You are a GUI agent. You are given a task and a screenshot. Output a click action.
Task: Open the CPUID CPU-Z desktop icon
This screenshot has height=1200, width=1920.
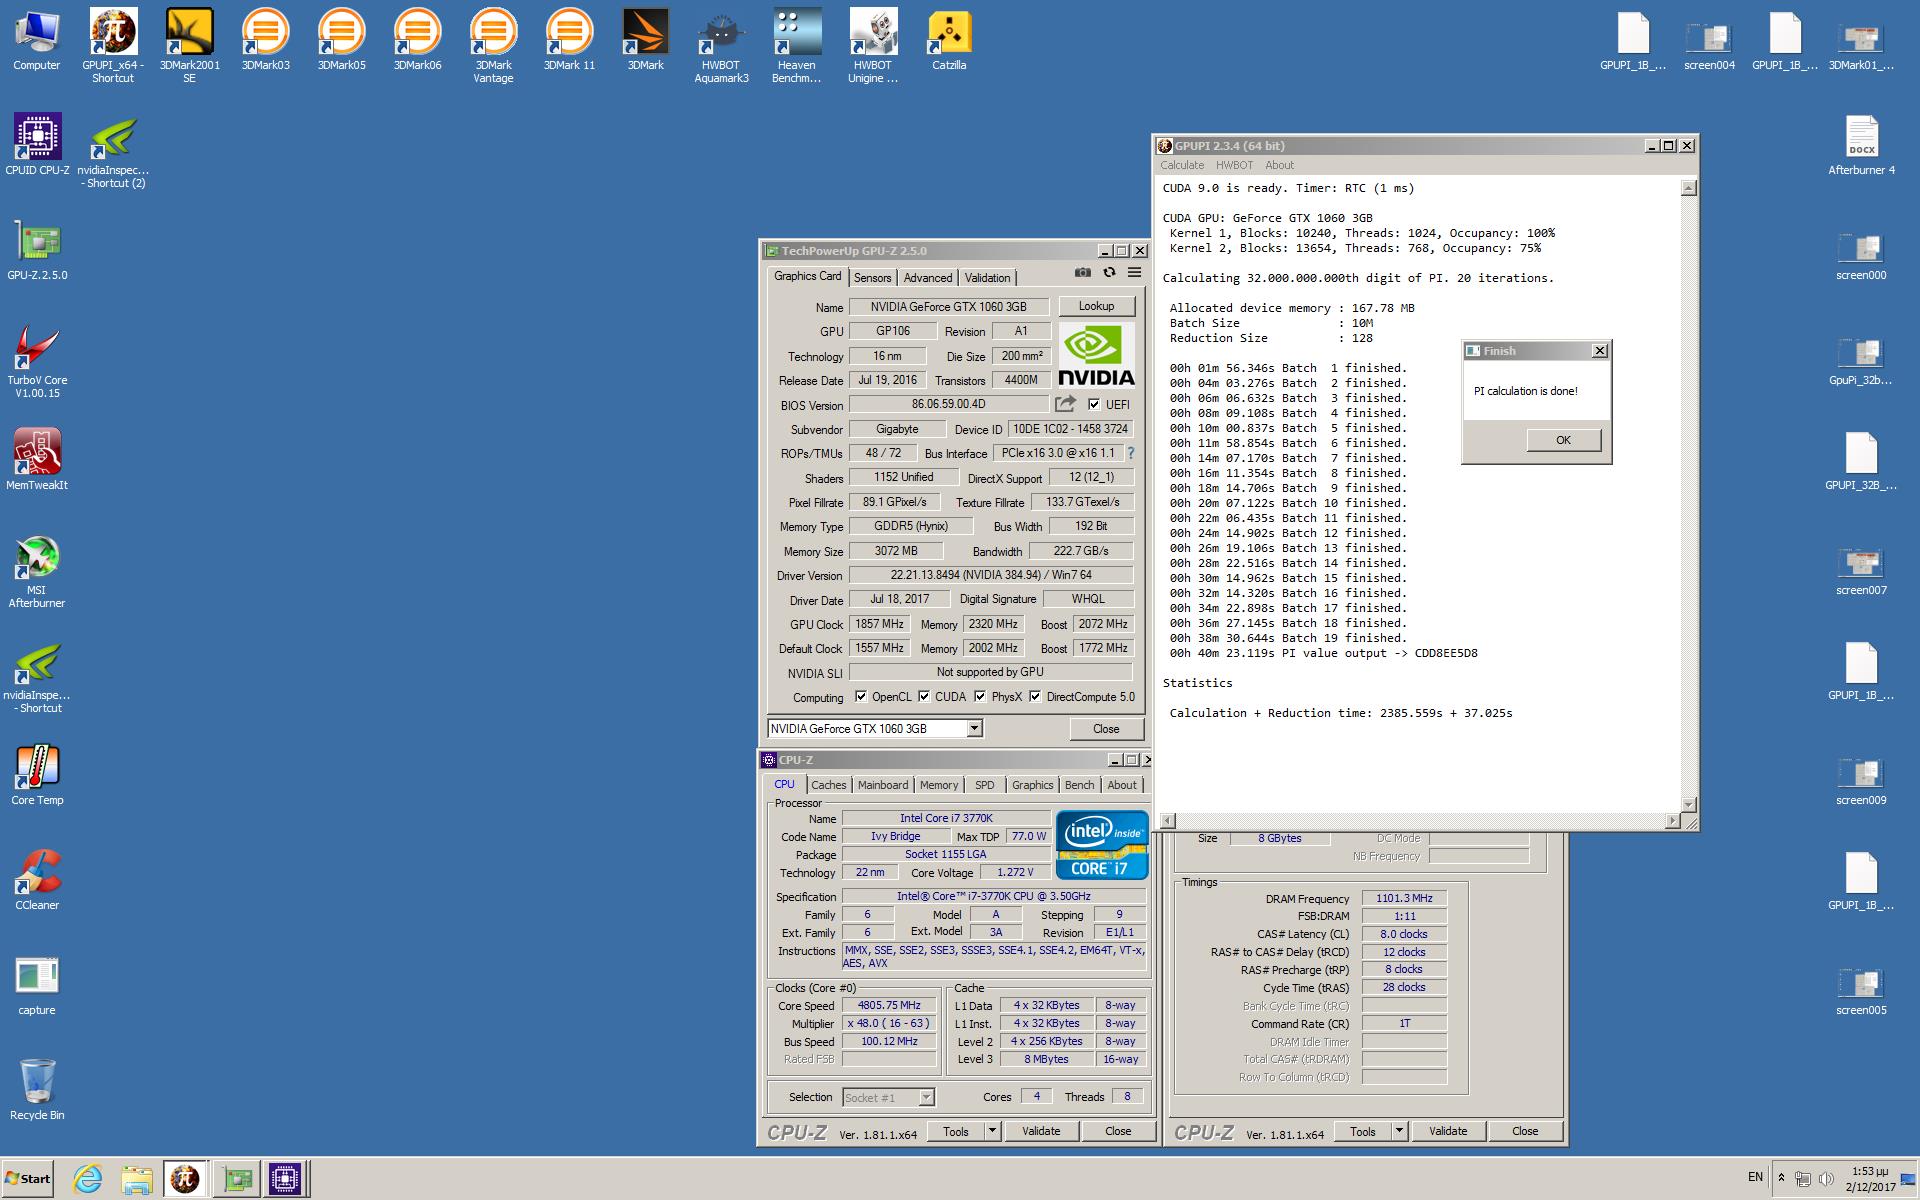pos(37,145)
